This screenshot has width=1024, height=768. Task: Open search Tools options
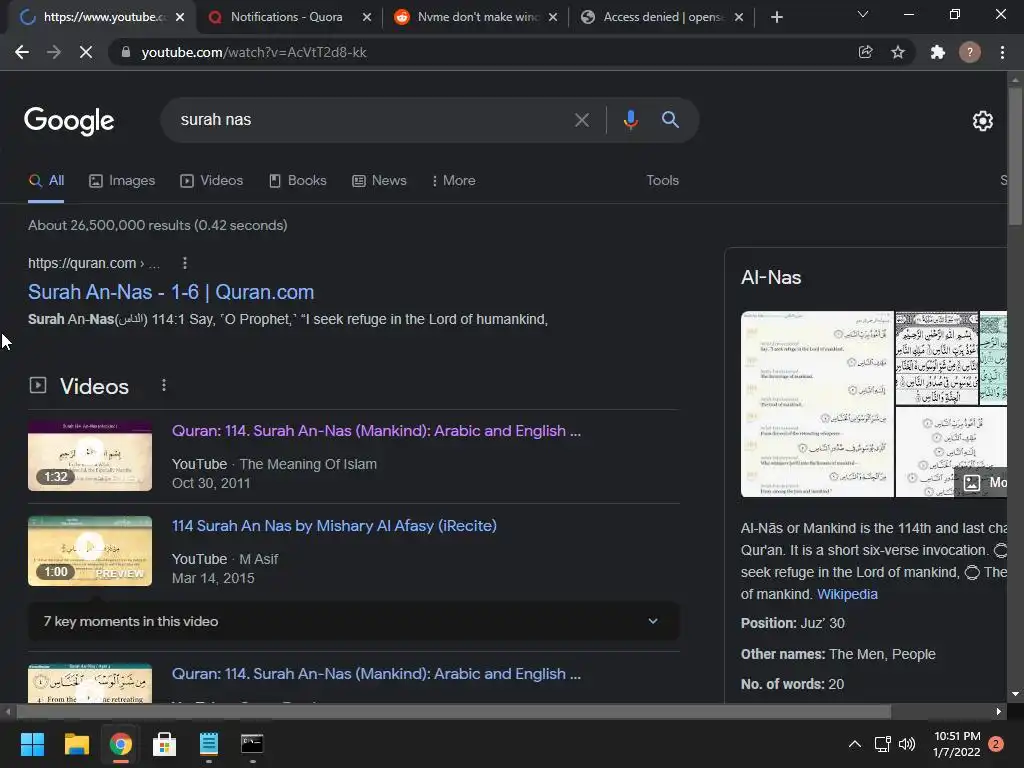(662, 180)
